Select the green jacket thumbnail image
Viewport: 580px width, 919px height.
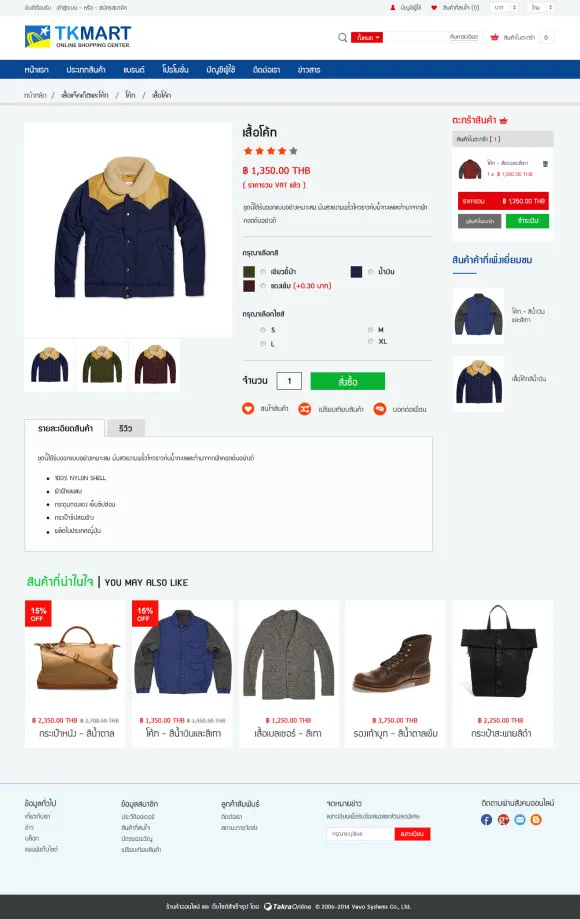(x=102, y=365)
